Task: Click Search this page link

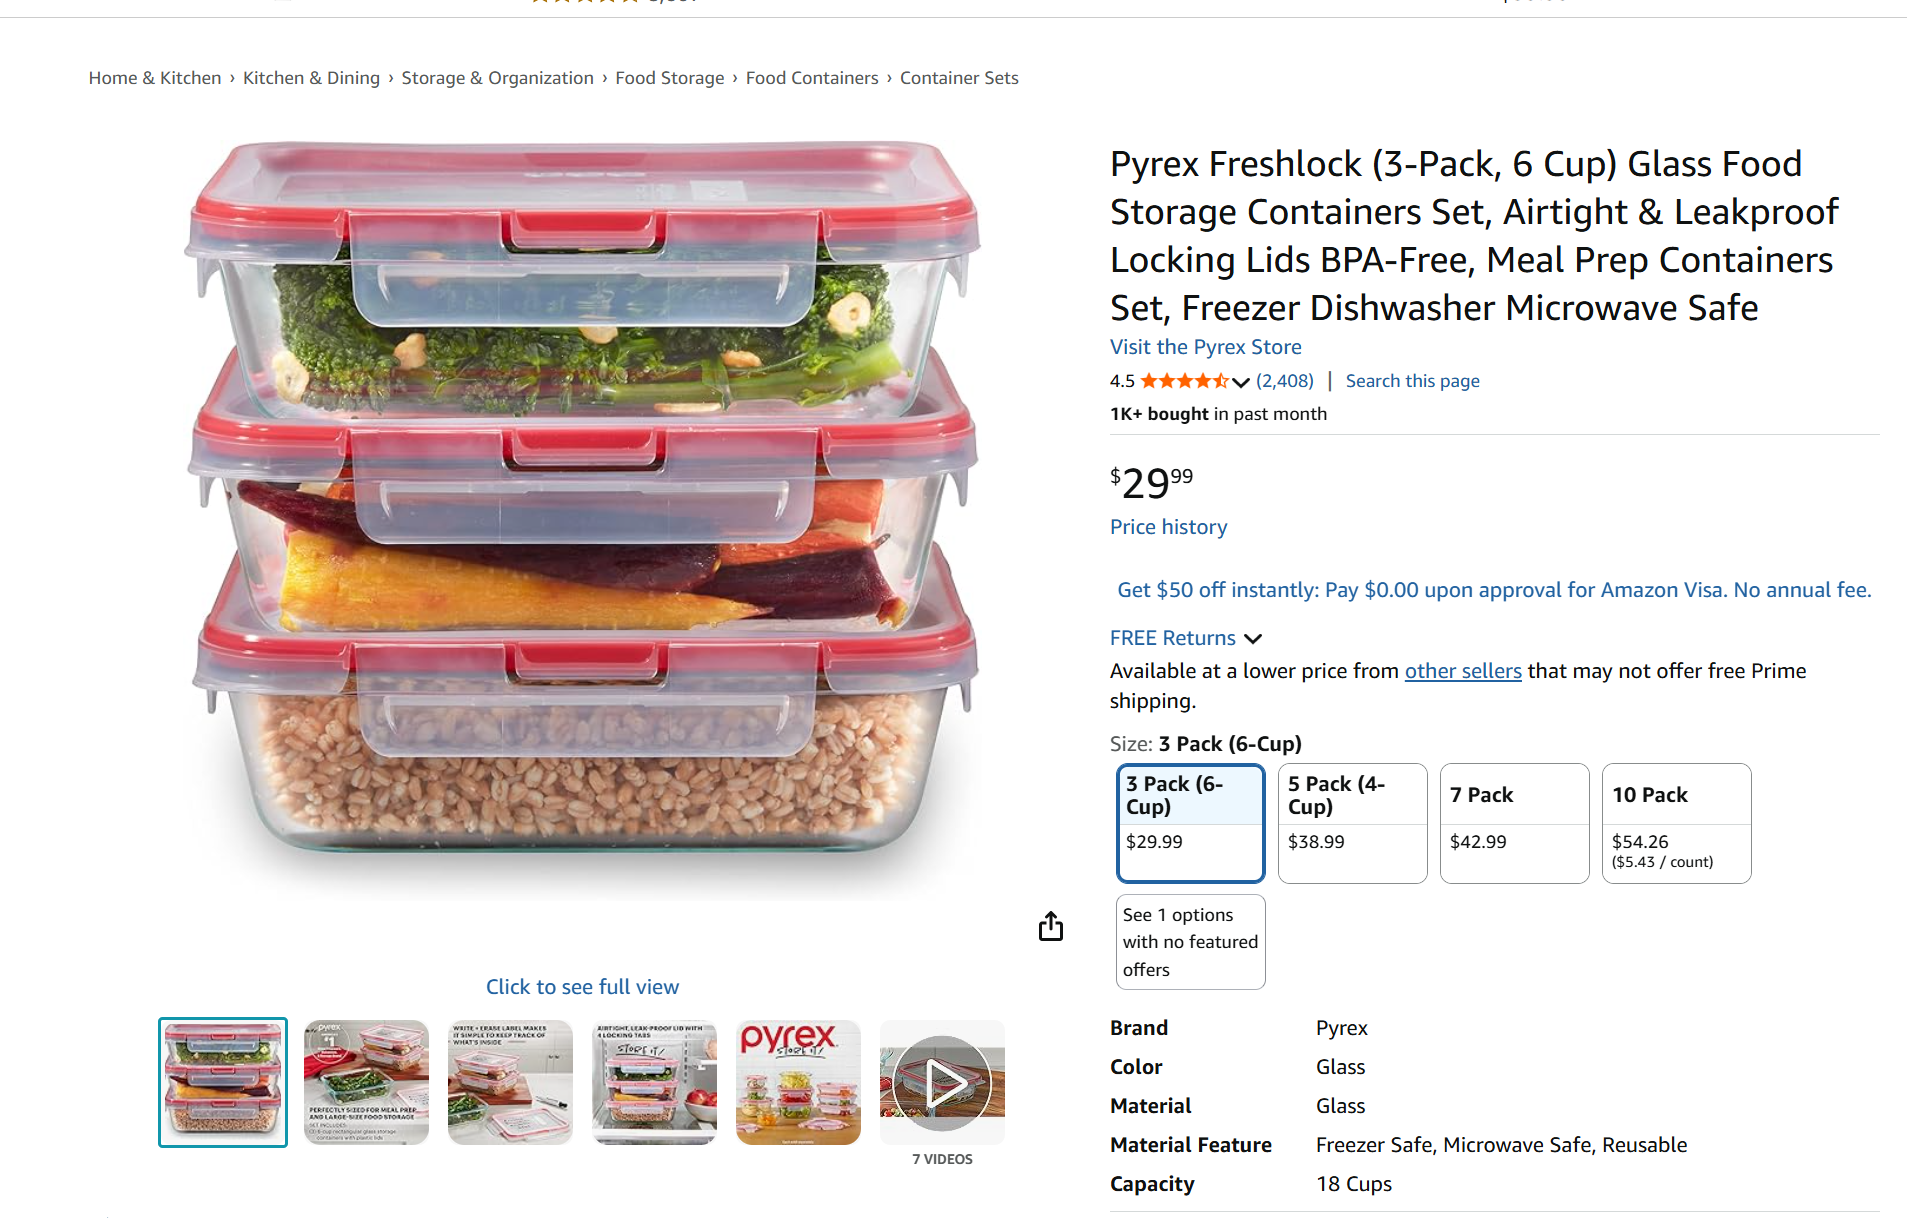Action: 1412,381
